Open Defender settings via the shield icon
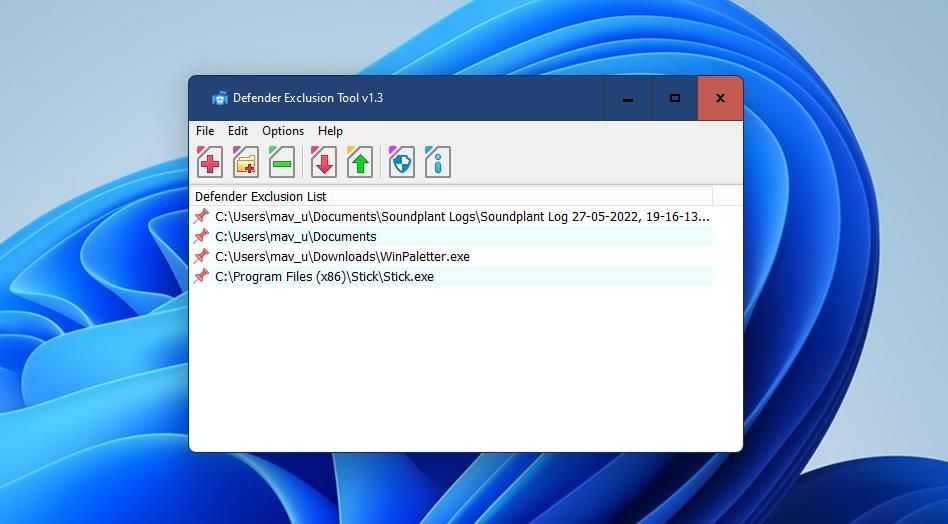This screenshot has width=948, height=524. tap(402, 162)
